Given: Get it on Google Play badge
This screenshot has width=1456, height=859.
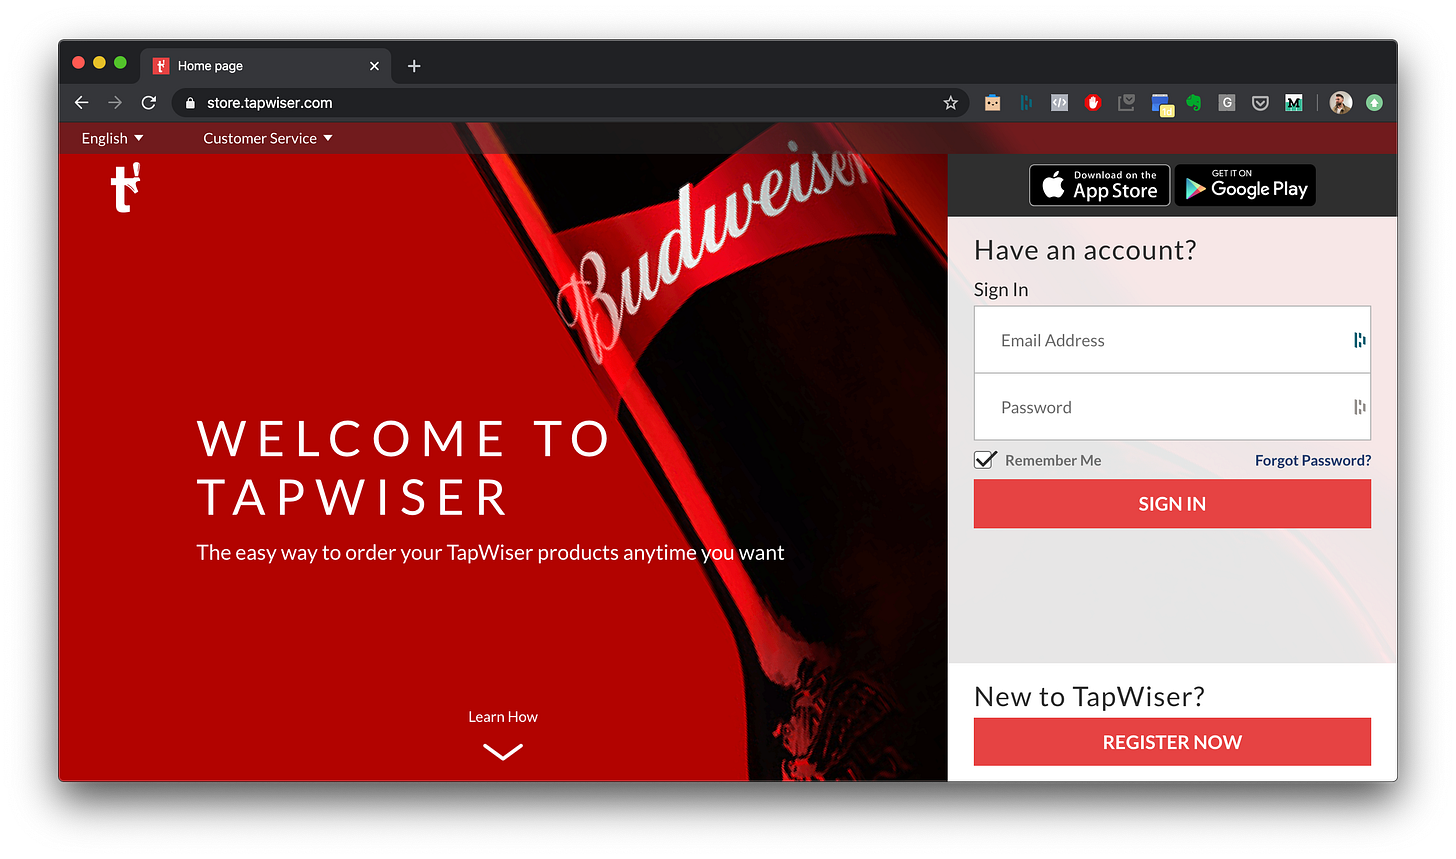Looking at the screenshot, I should tap(1245, 185).
